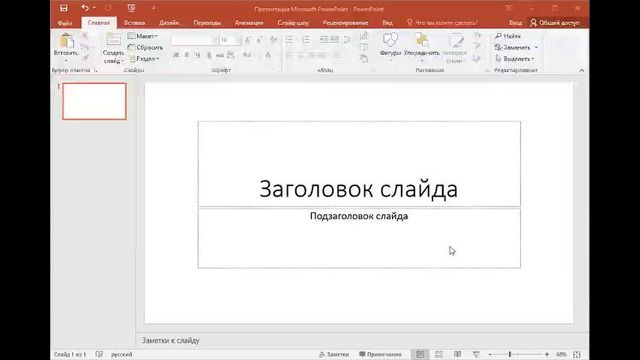The width and height of the screenshot is (640, 360).
Task: Toggle the Примечания comments button
Action: coord(380,354)
